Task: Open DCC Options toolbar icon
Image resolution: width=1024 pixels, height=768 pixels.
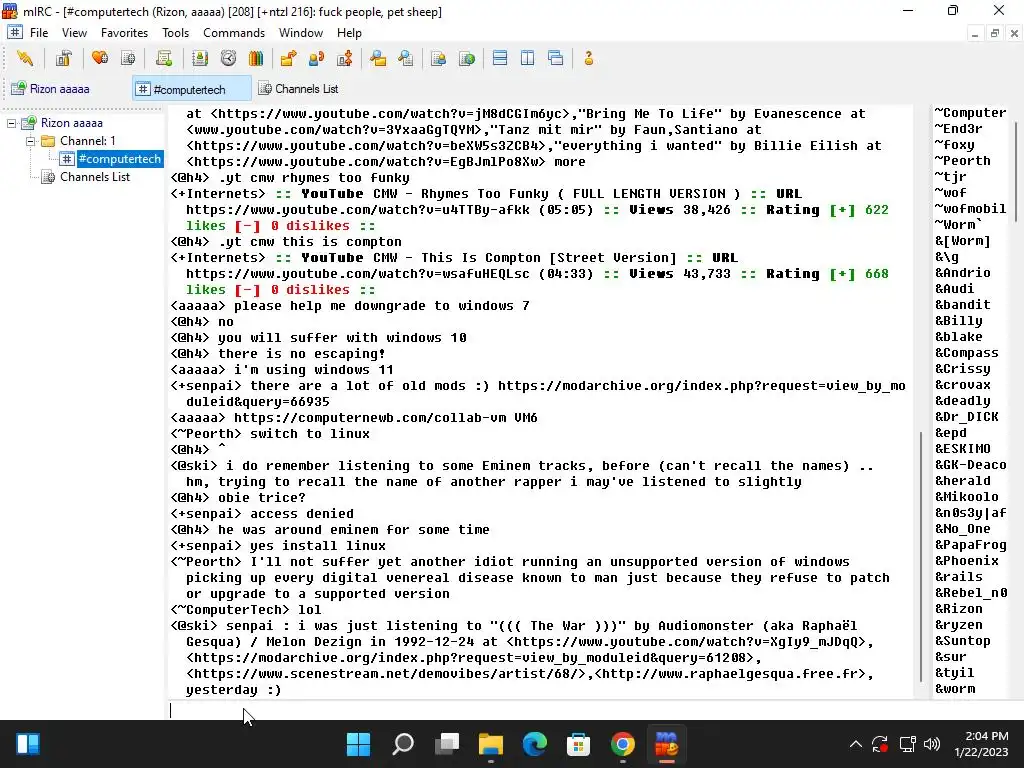Action: click(345, 59)
